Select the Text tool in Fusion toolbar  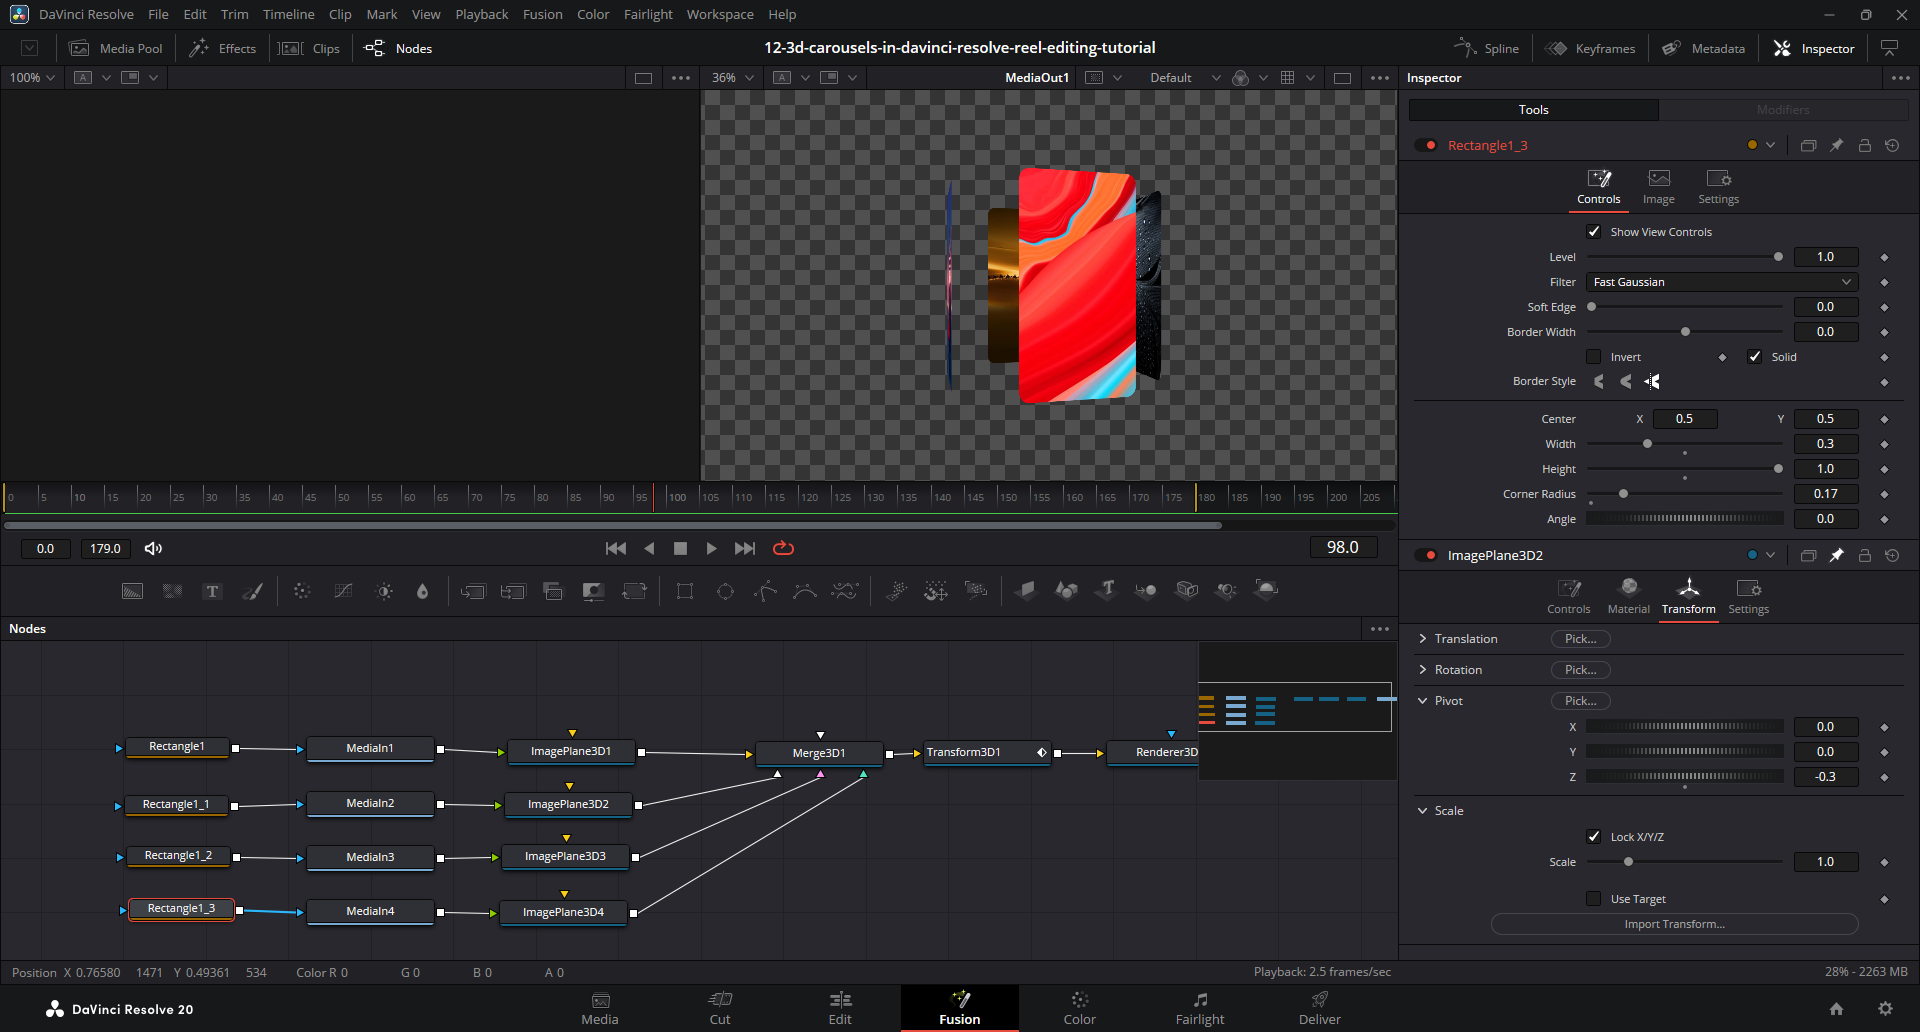click(212, 591)
